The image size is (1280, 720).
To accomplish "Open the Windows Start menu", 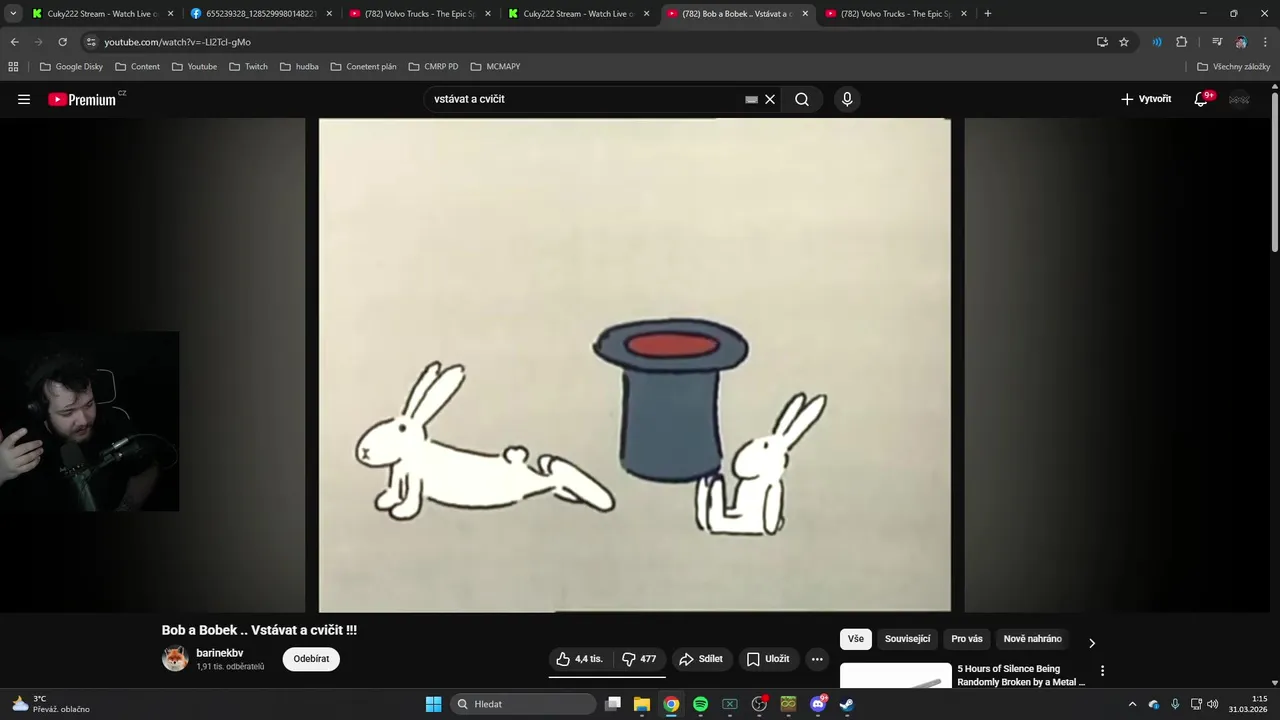I will (433, 704).
